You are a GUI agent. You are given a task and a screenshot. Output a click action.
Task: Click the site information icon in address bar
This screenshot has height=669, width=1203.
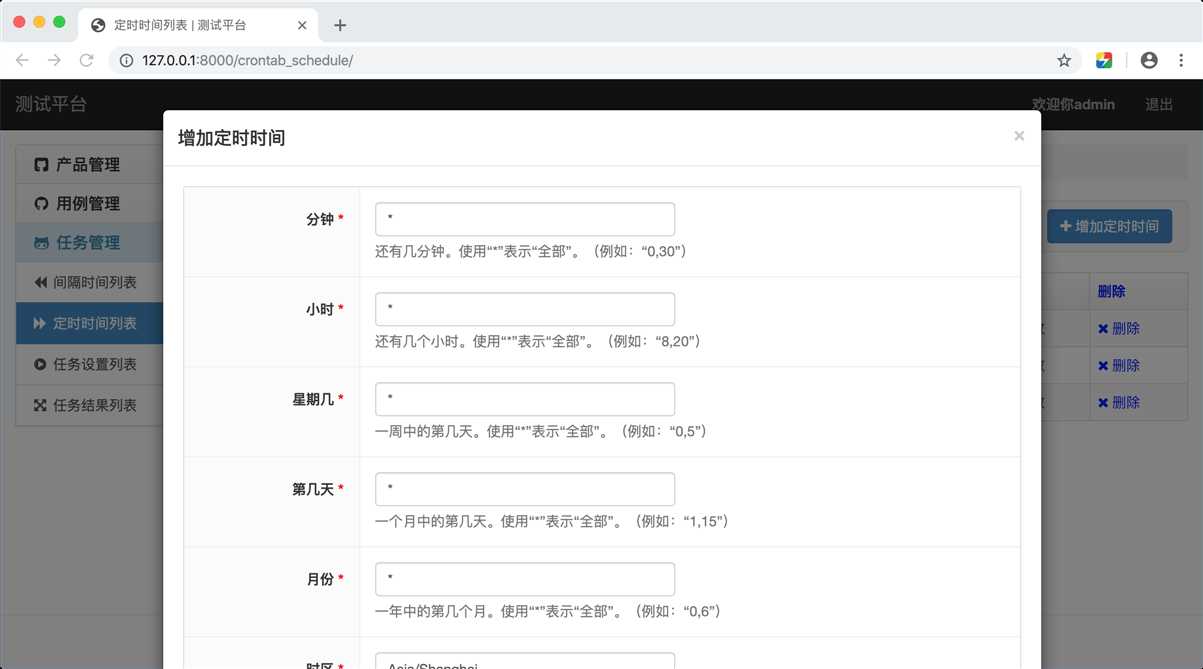tap(126, 60)
